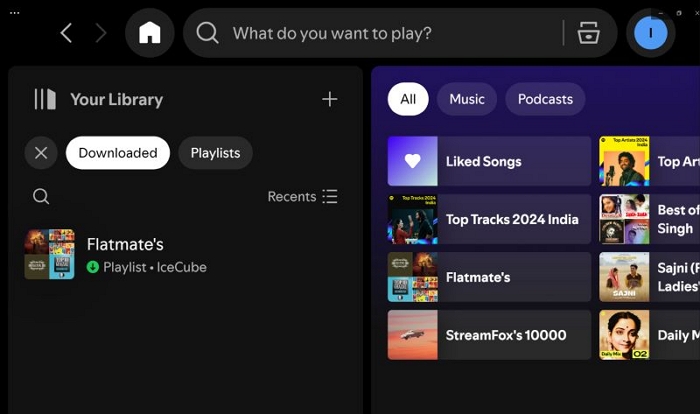This screenshot has width=700, height=414.
Task: Open the user profile avatar
Action: click(x=650, y=33)
